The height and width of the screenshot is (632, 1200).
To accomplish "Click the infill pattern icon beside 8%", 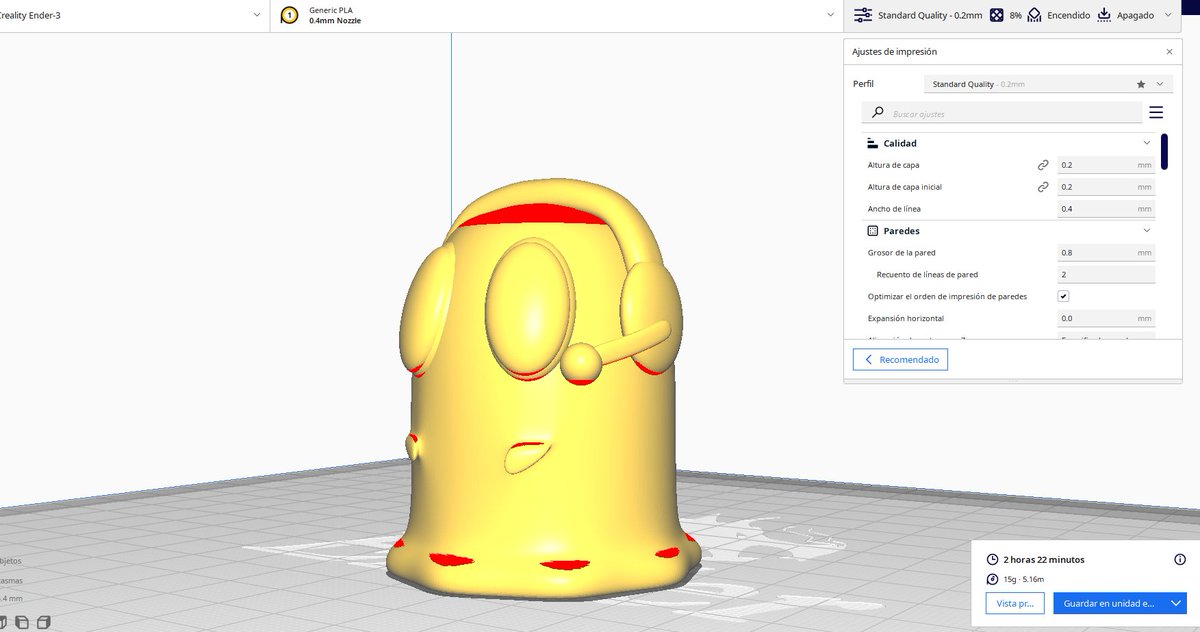I will 997,15.
